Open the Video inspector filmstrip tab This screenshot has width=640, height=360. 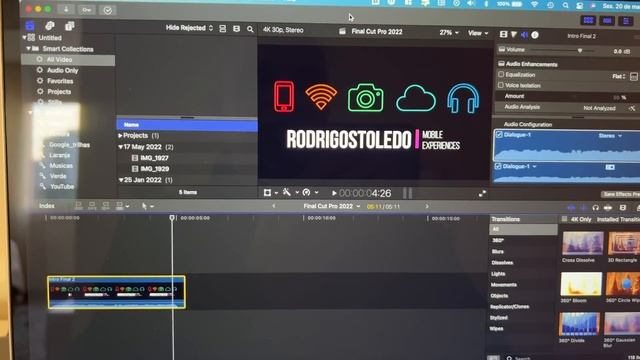pos(504,35)
